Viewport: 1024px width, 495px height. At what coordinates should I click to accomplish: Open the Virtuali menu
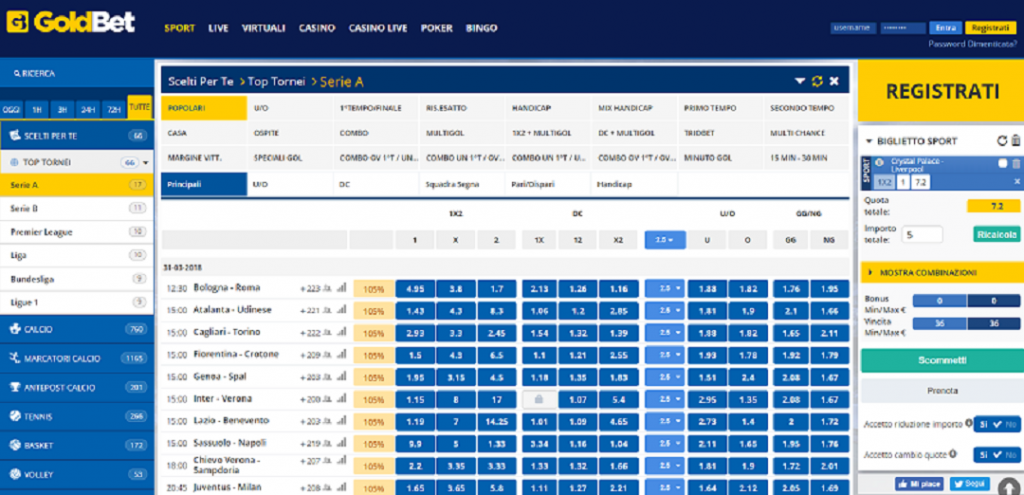263,28
